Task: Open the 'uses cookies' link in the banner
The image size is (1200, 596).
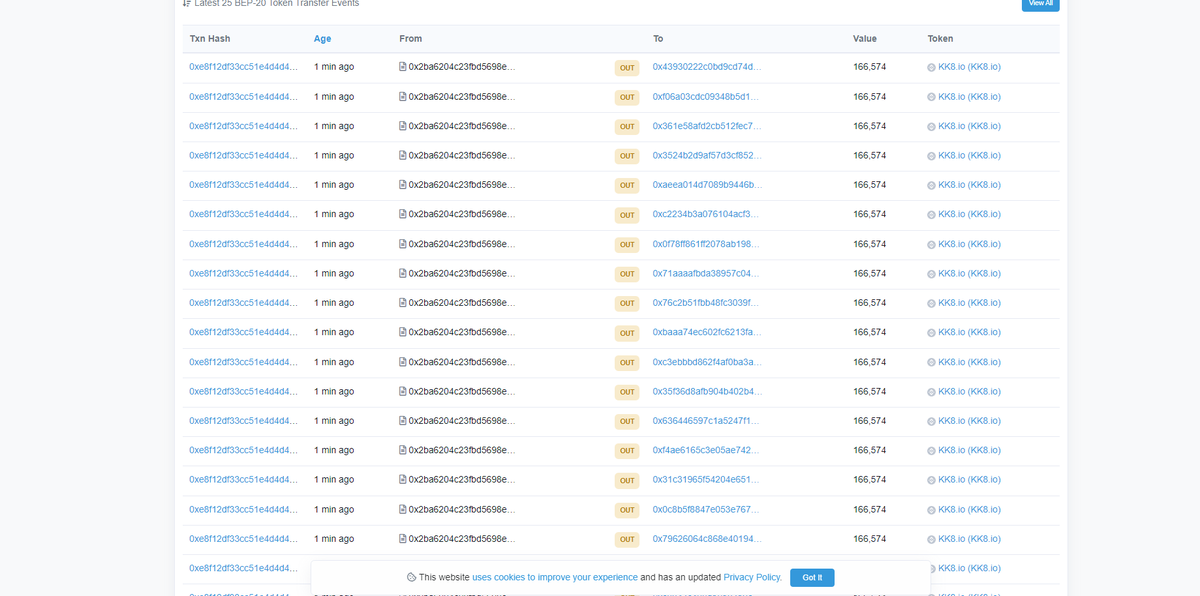Action: click(555, 577)
